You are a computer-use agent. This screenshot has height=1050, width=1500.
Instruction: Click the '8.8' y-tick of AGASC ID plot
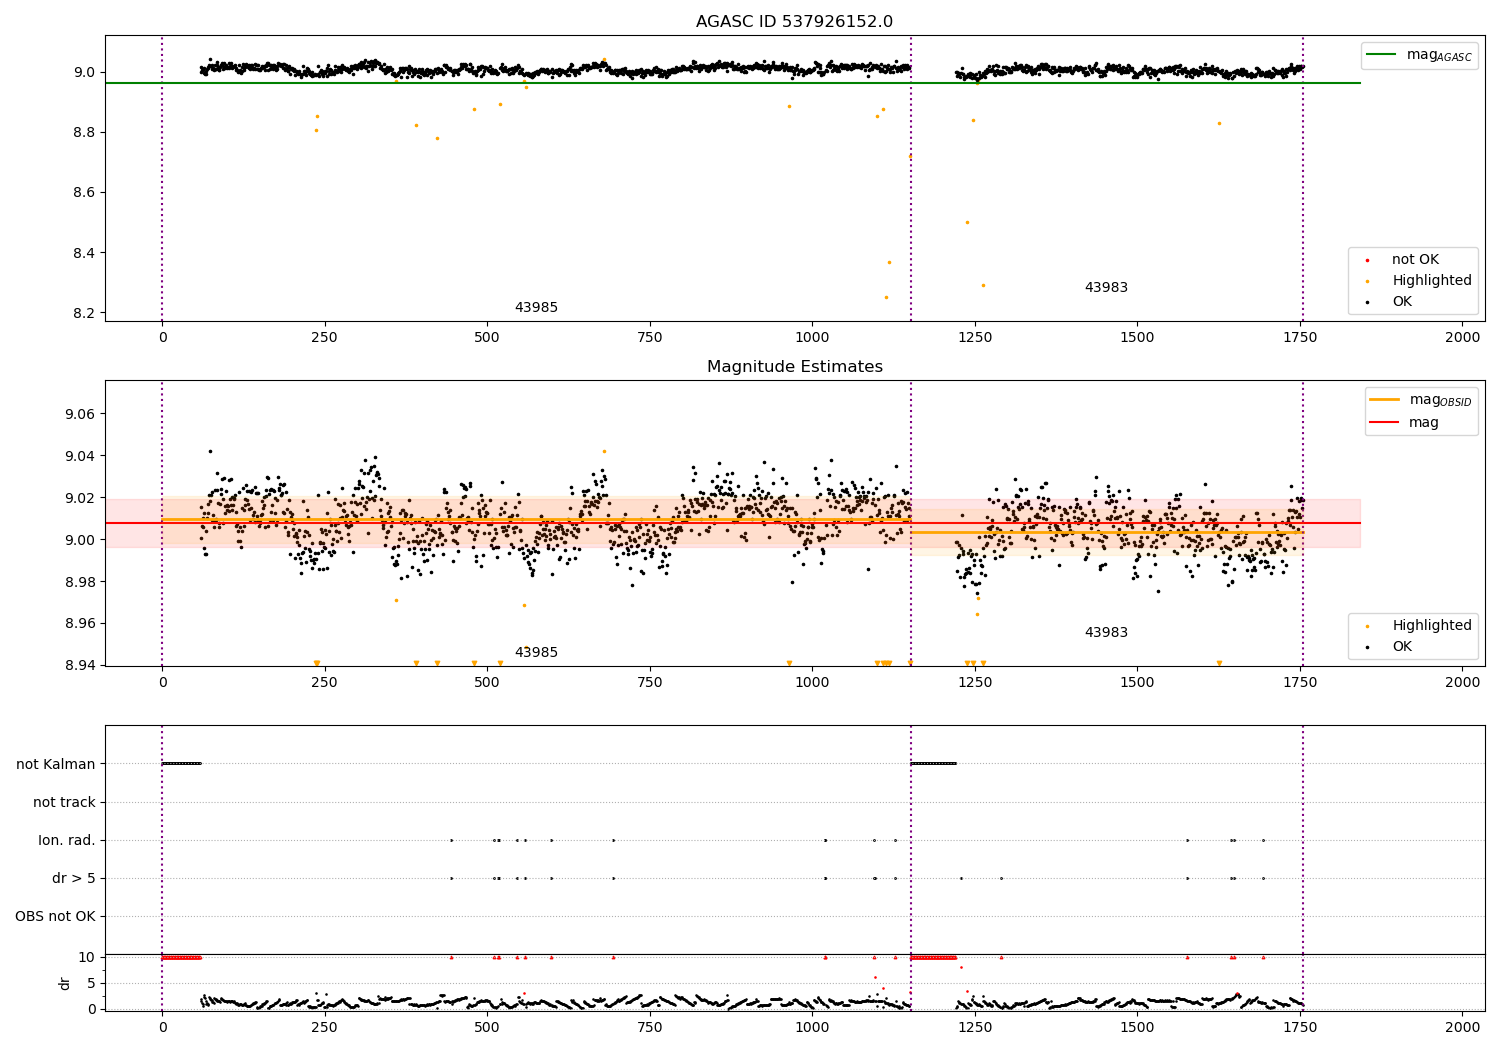coord(84,133)
